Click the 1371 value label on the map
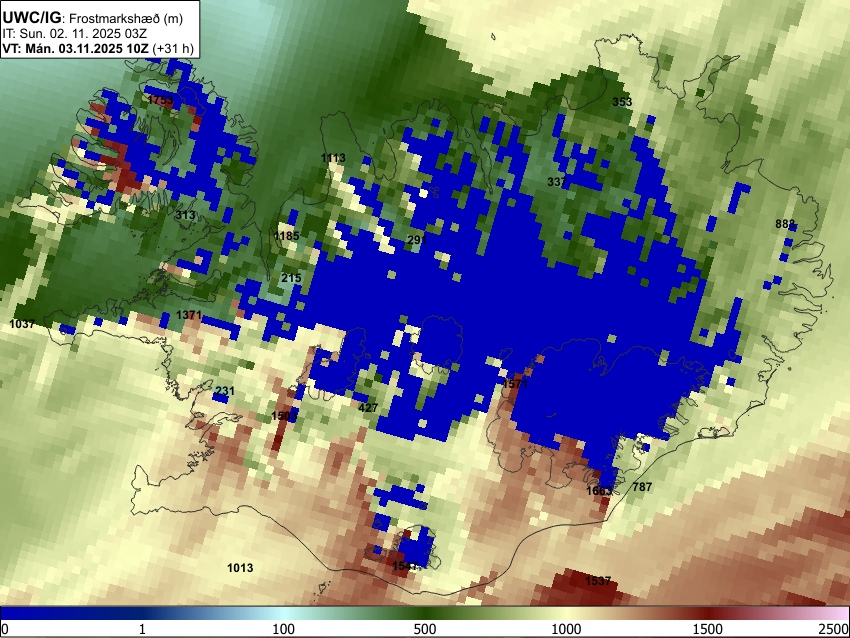Image resolution: width=850 pixels, height=638 pixels. tap(189, 315)
